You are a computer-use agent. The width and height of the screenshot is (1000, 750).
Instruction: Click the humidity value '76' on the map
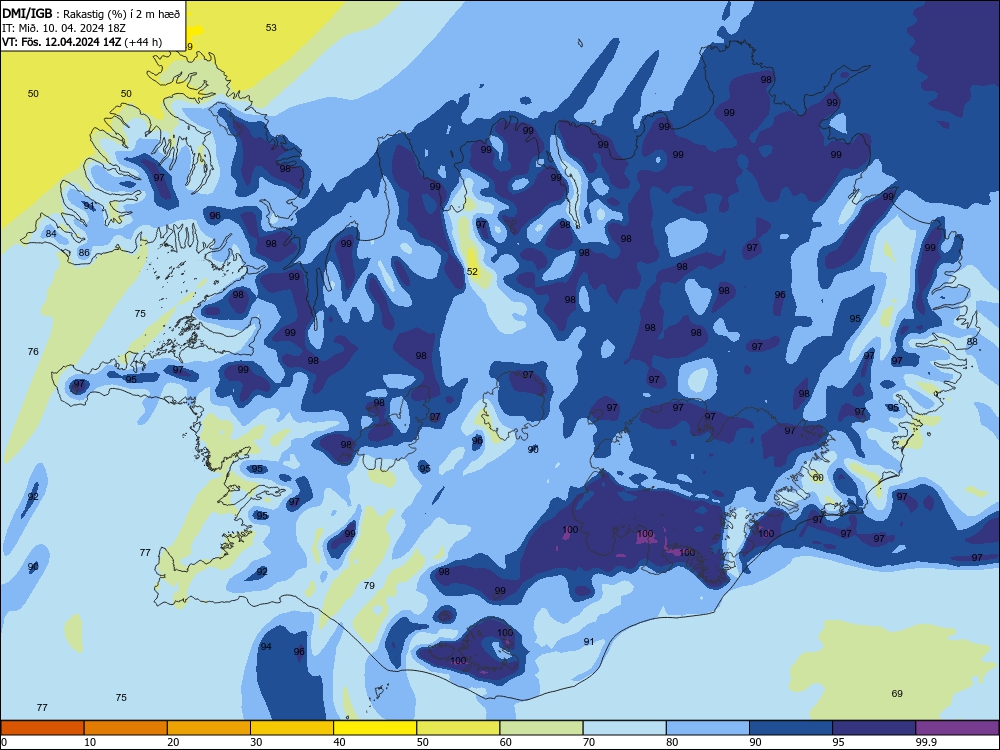coord(33,351)
